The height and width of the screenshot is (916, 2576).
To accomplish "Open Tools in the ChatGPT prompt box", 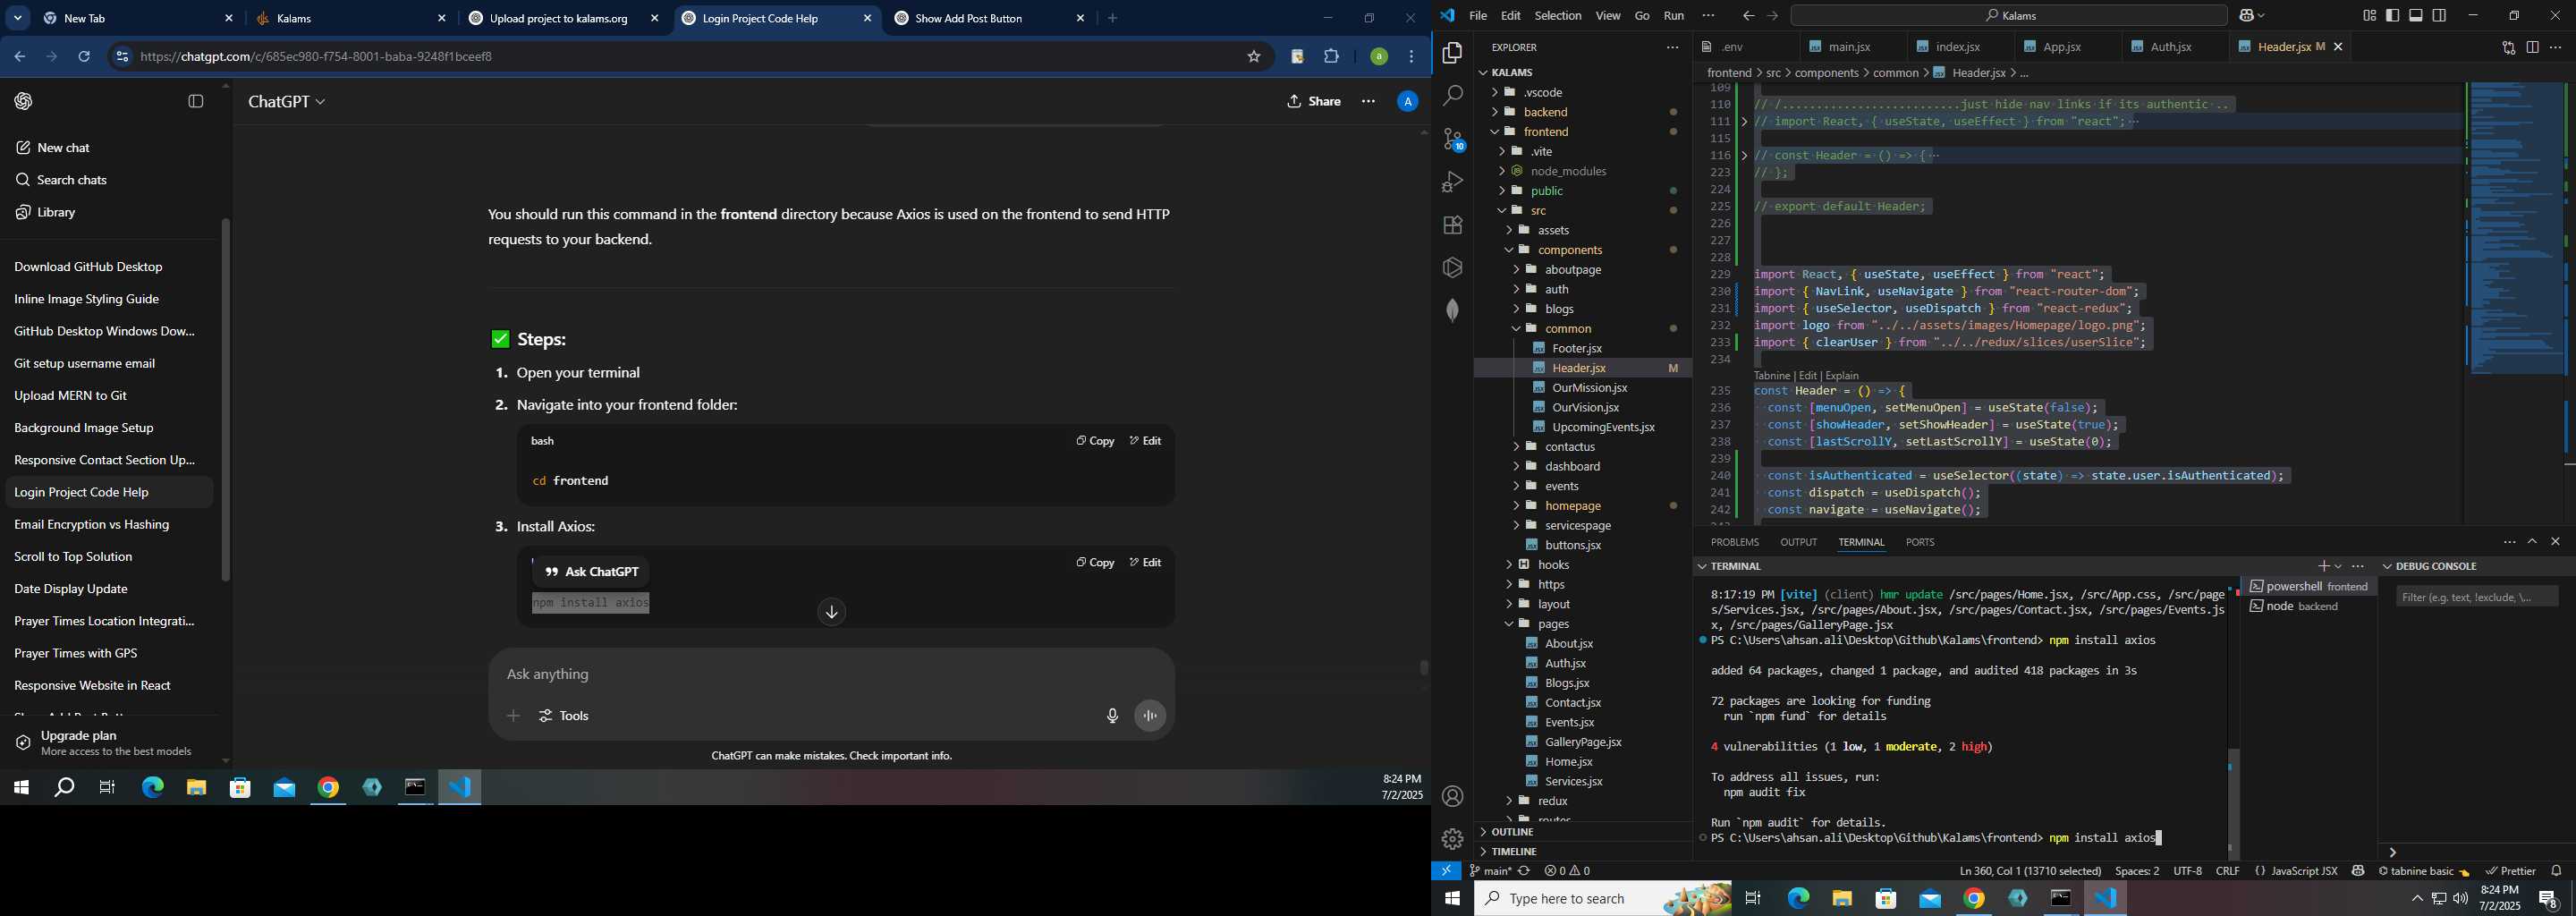I will (564, 716).
